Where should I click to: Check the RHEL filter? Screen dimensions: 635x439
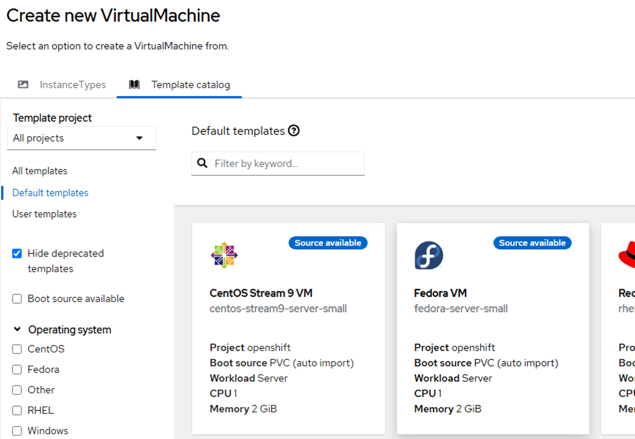click(x=17, y=410)
